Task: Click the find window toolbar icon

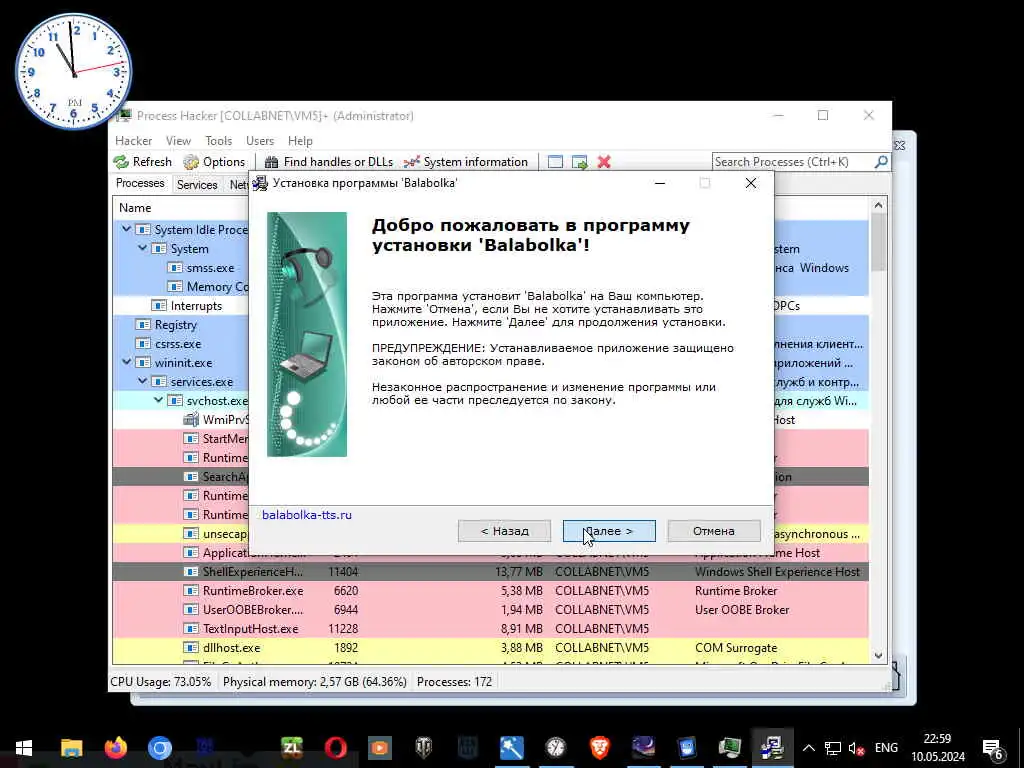Action: tap(555, 162)
